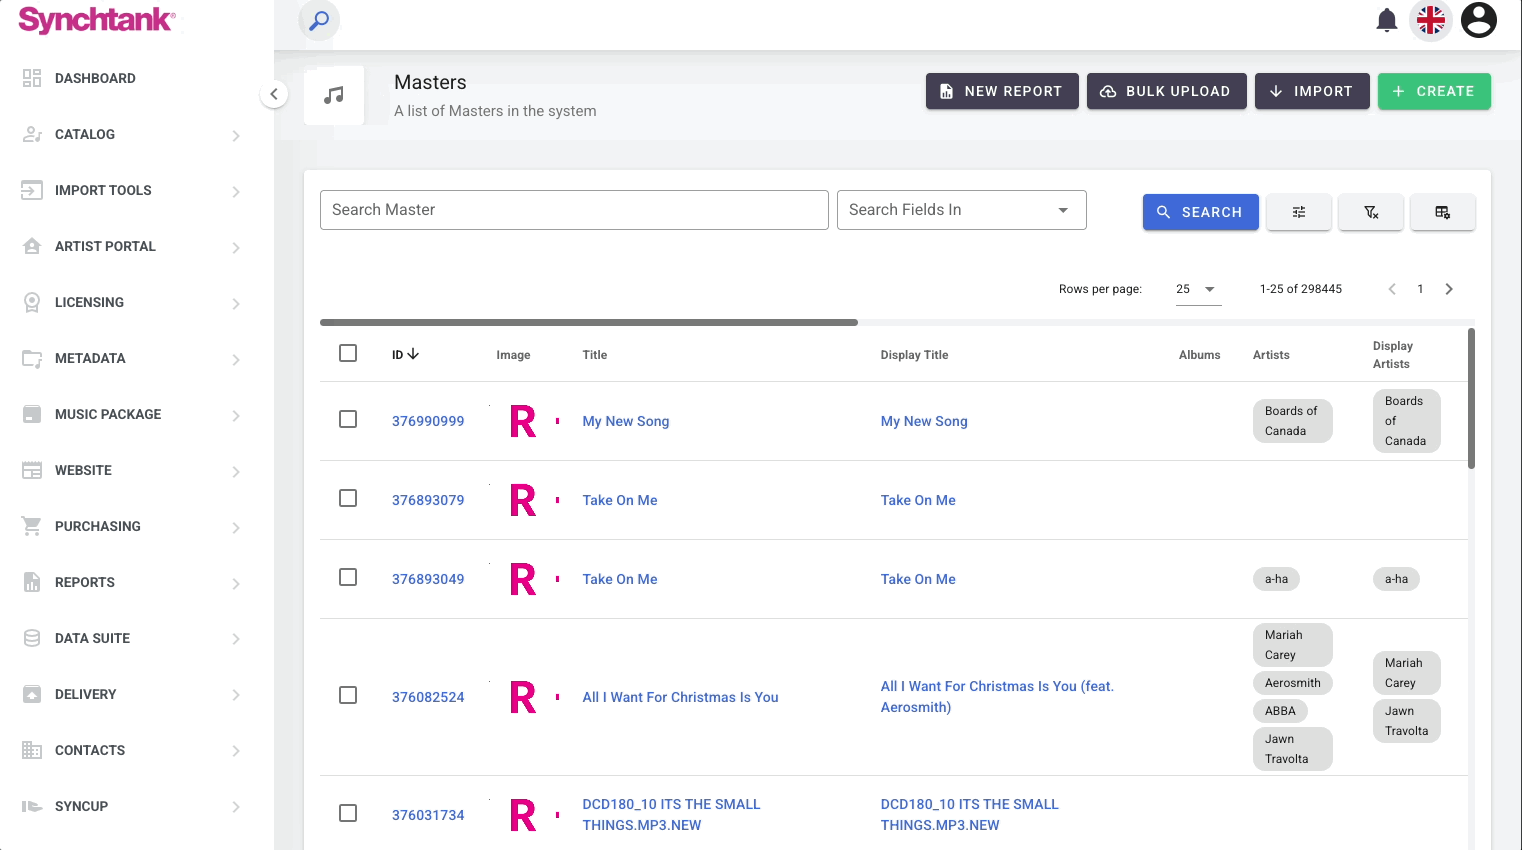
Task: Click the Contacts sidebar icon
Action: [x=32, y=750]
